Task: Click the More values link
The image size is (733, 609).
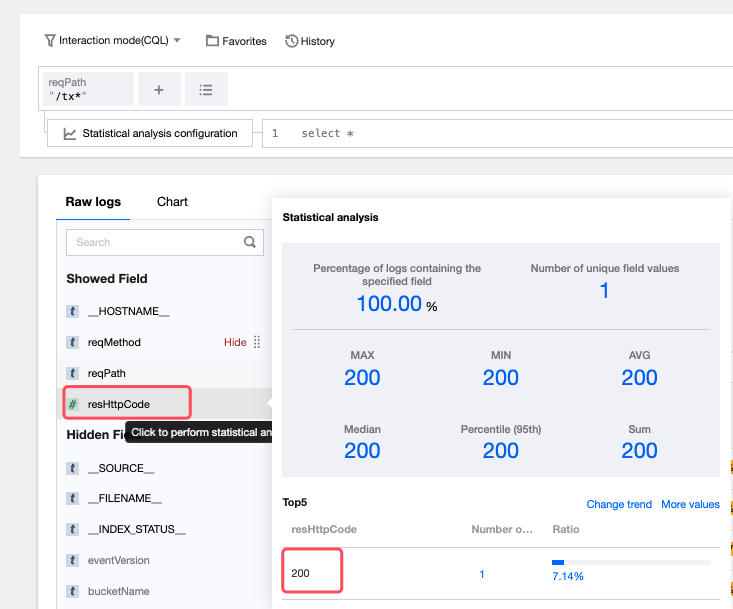Action: coord(690,504)
